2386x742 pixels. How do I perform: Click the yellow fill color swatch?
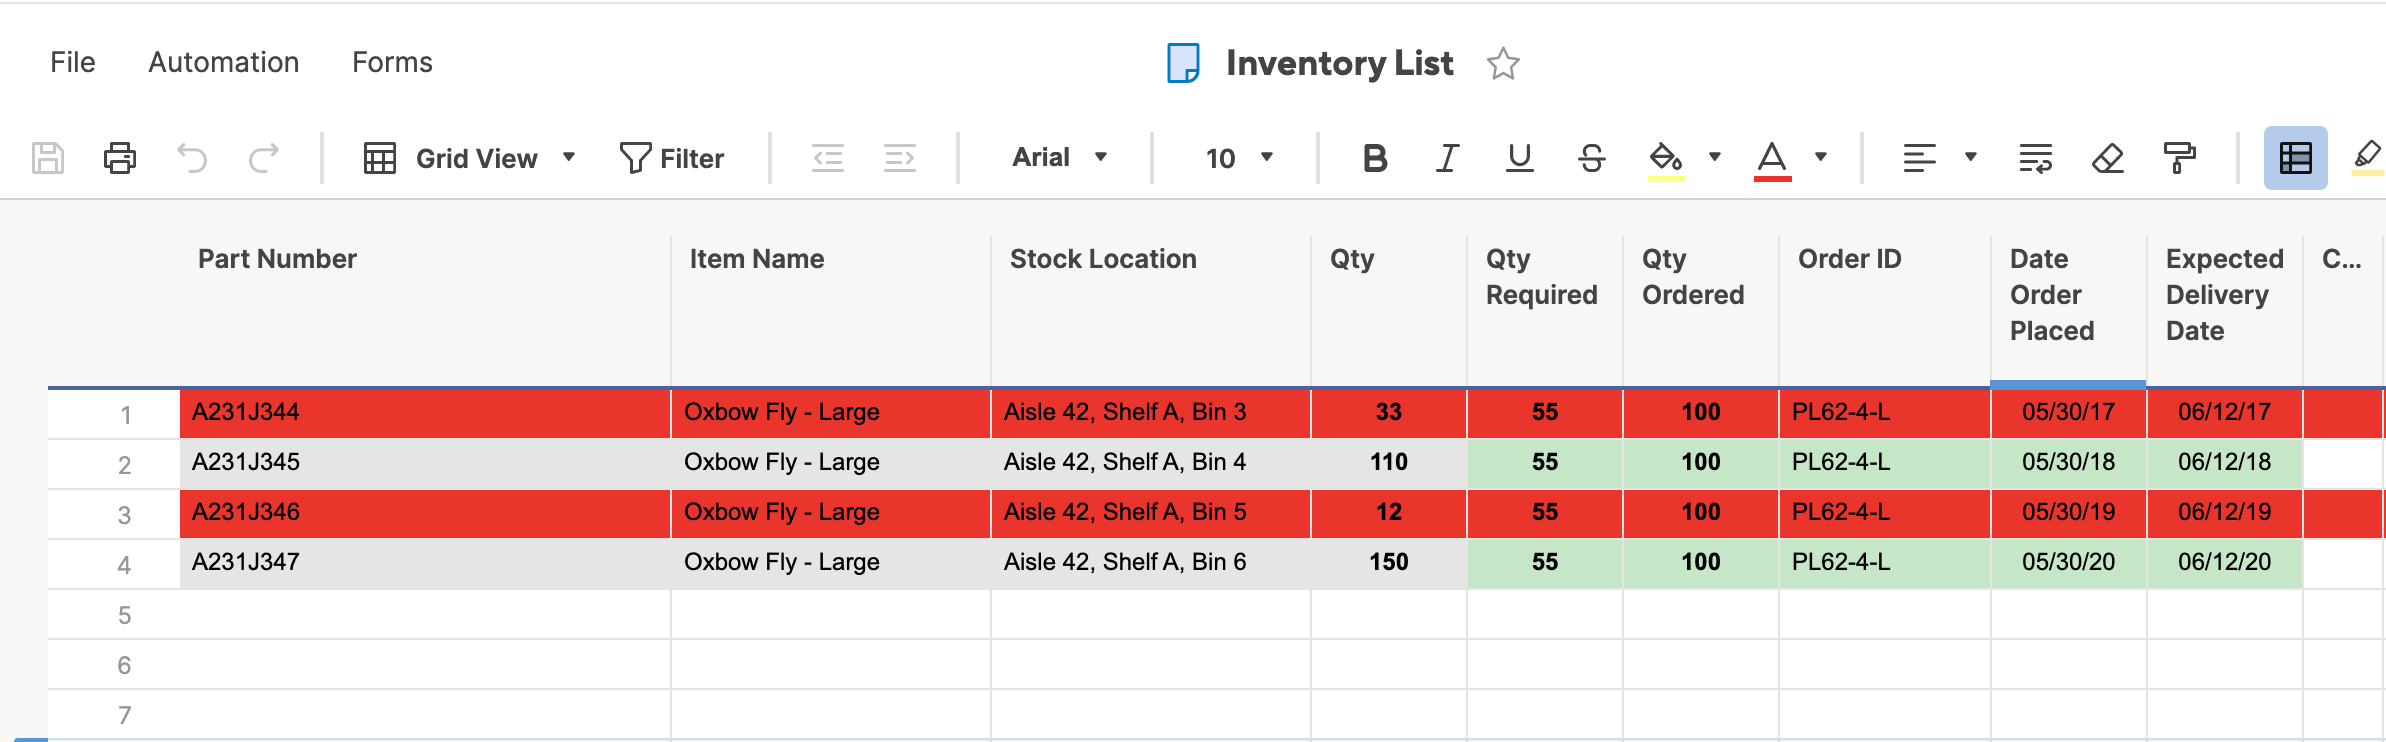coord(1666,160)
